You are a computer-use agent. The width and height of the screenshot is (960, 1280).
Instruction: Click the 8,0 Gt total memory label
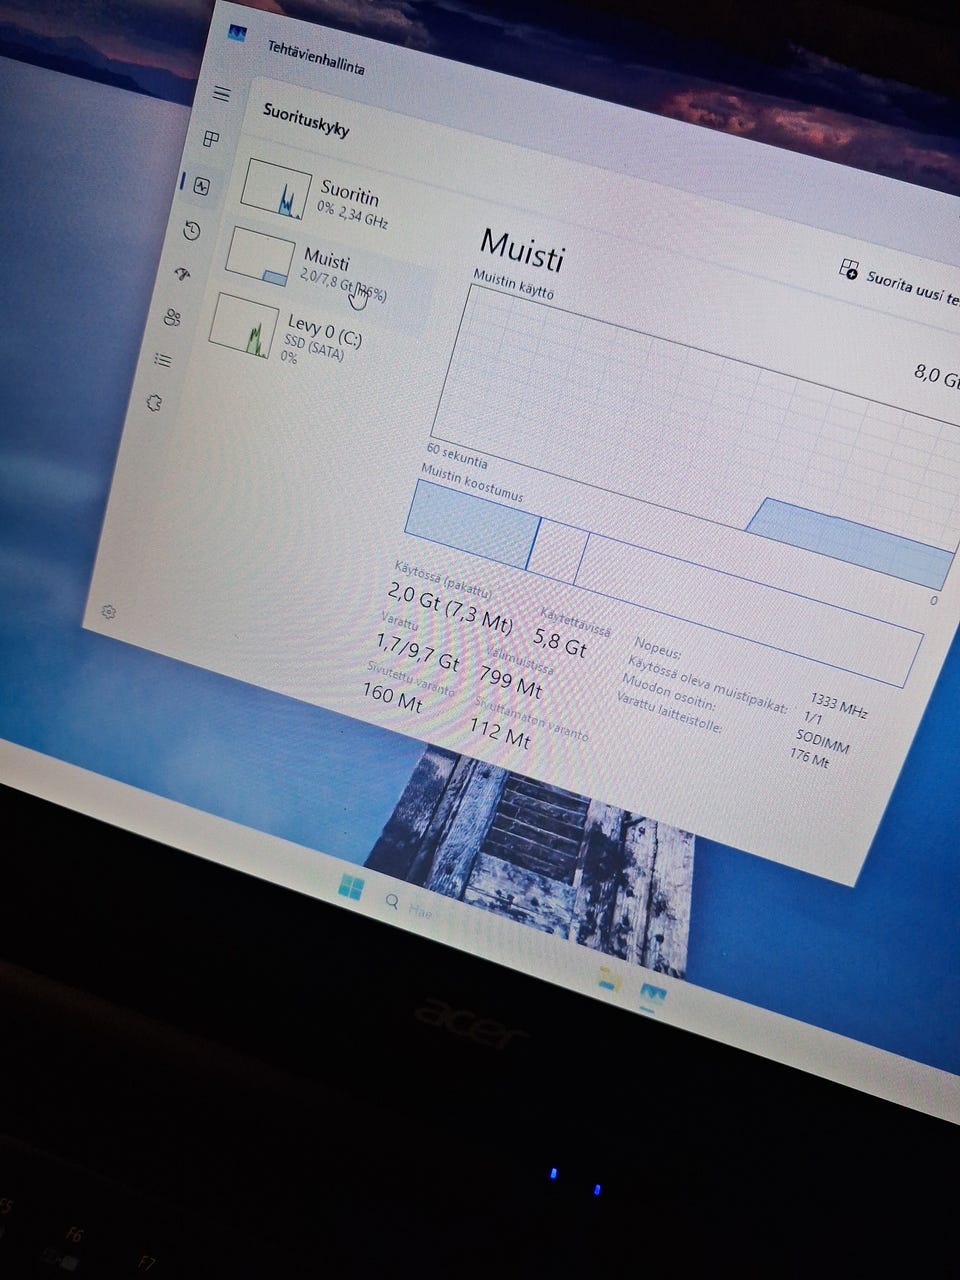coord(936,376)
